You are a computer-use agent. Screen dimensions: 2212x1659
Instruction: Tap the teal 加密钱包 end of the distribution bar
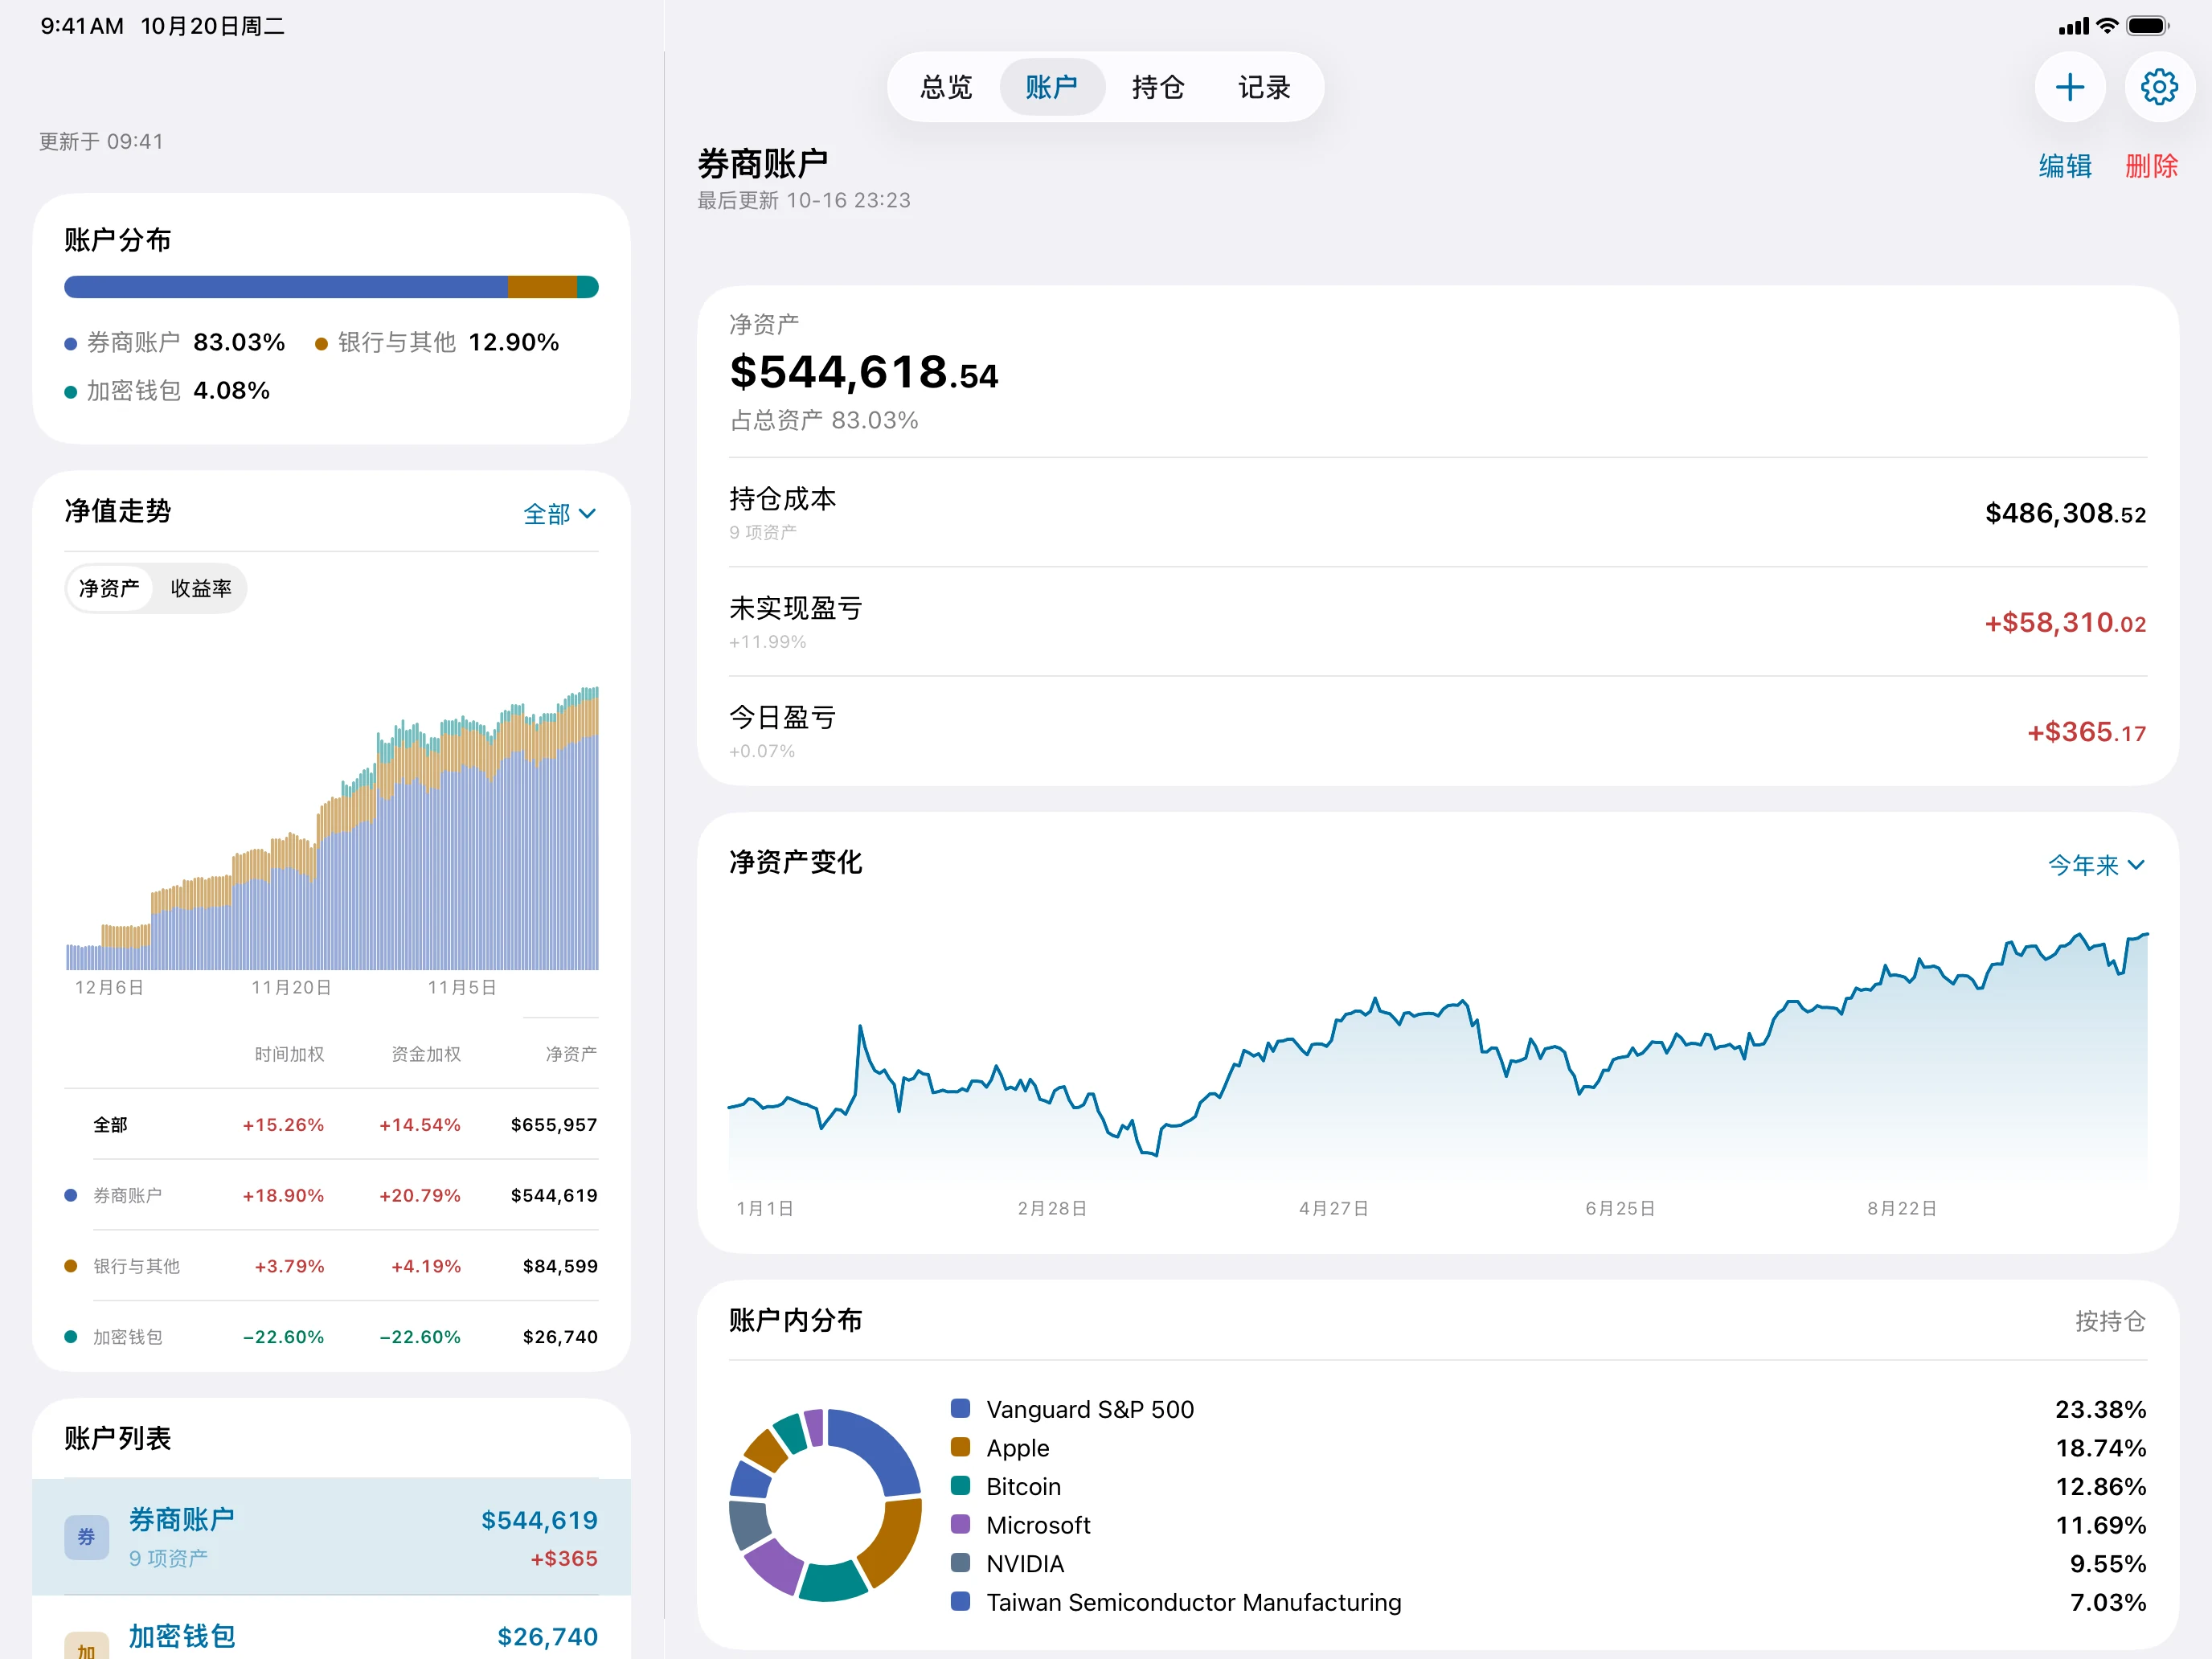[x=588, y=287]
